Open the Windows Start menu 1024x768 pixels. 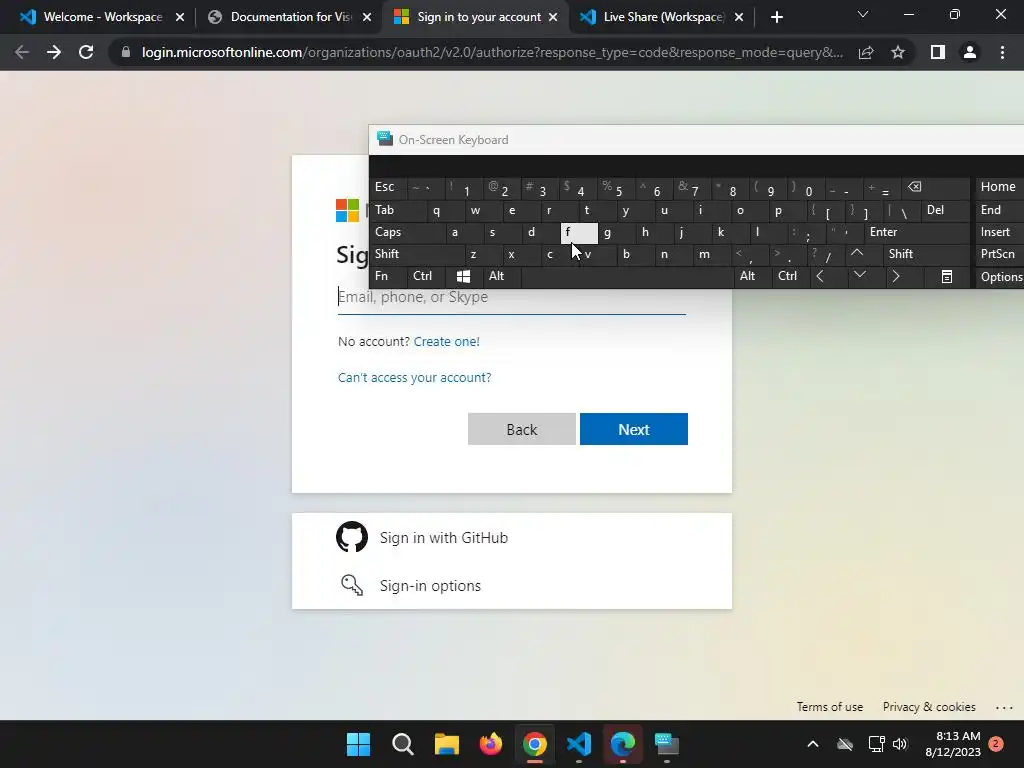click(359, 744)
